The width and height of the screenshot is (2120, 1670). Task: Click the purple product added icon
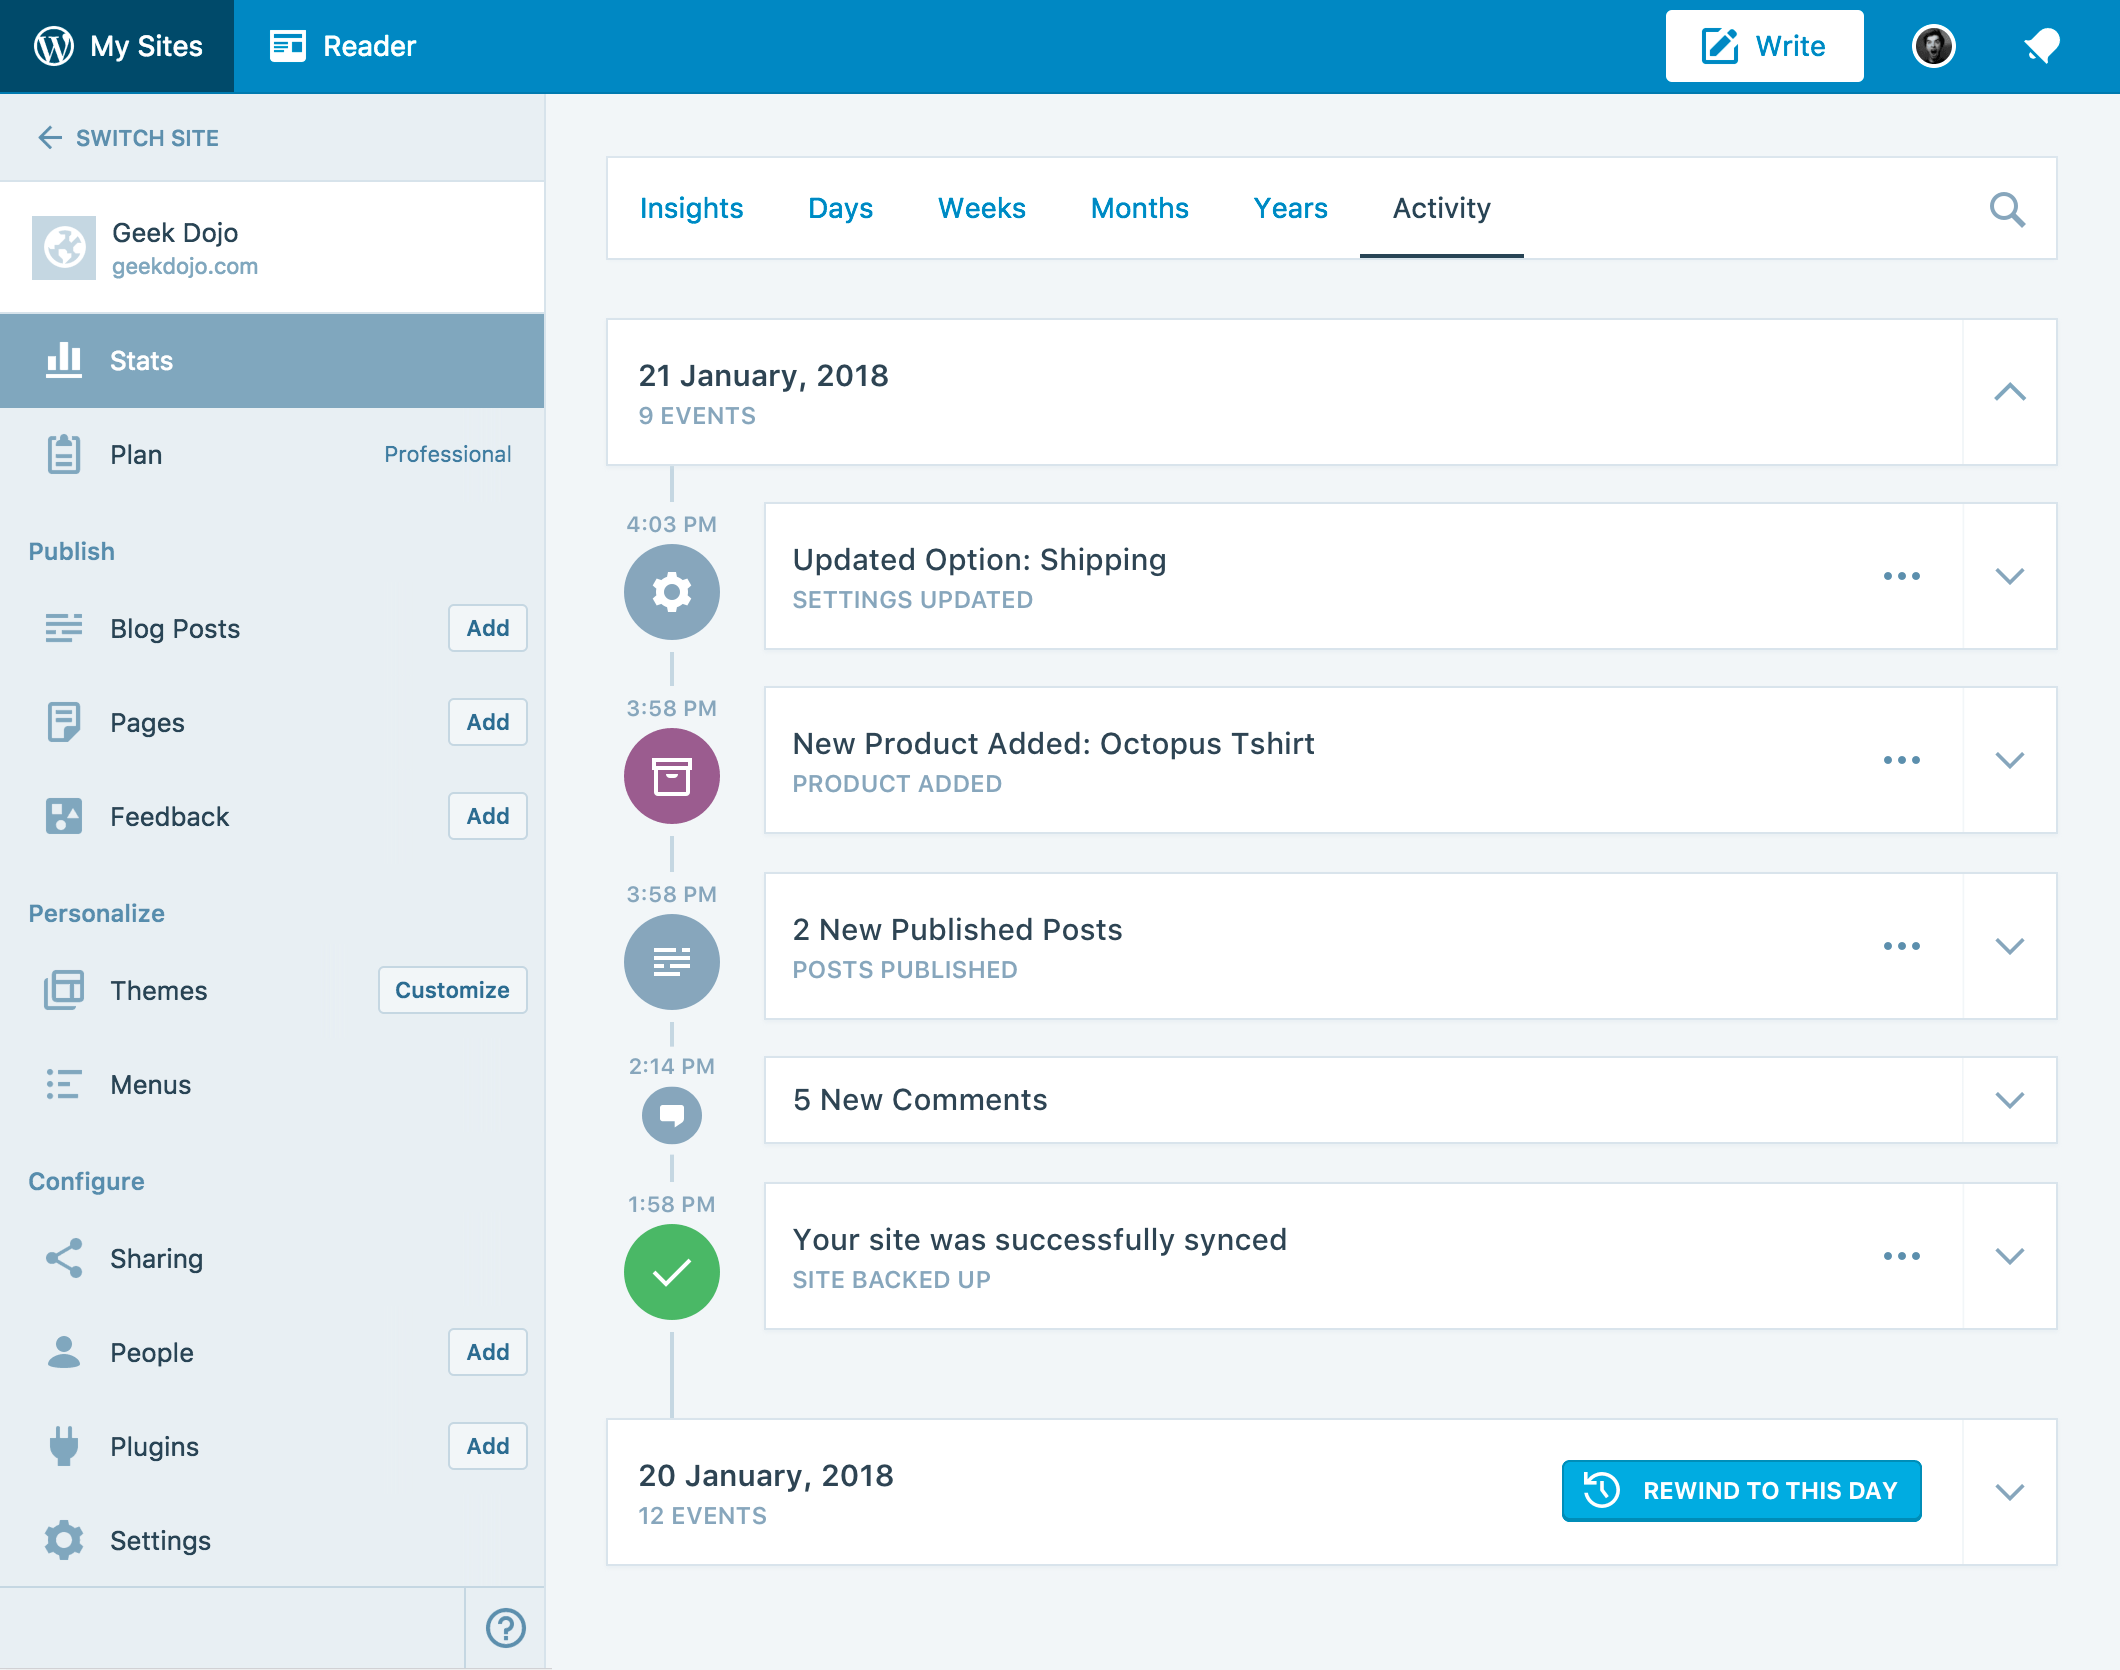click(671, 776)
